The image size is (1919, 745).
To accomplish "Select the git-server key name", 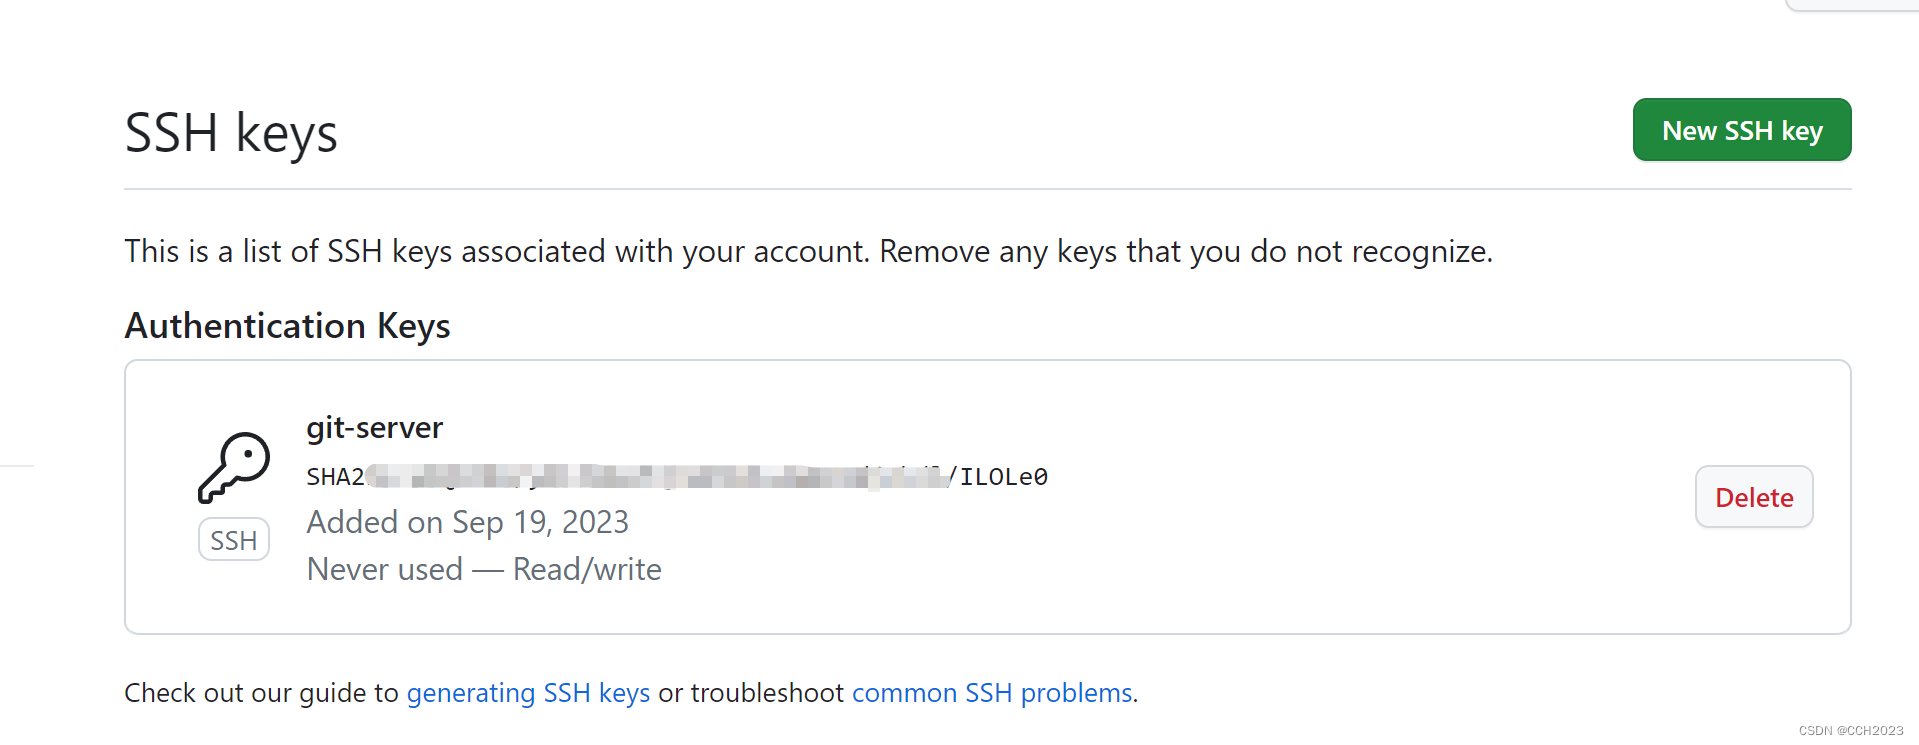I will [x=374, y=427].
